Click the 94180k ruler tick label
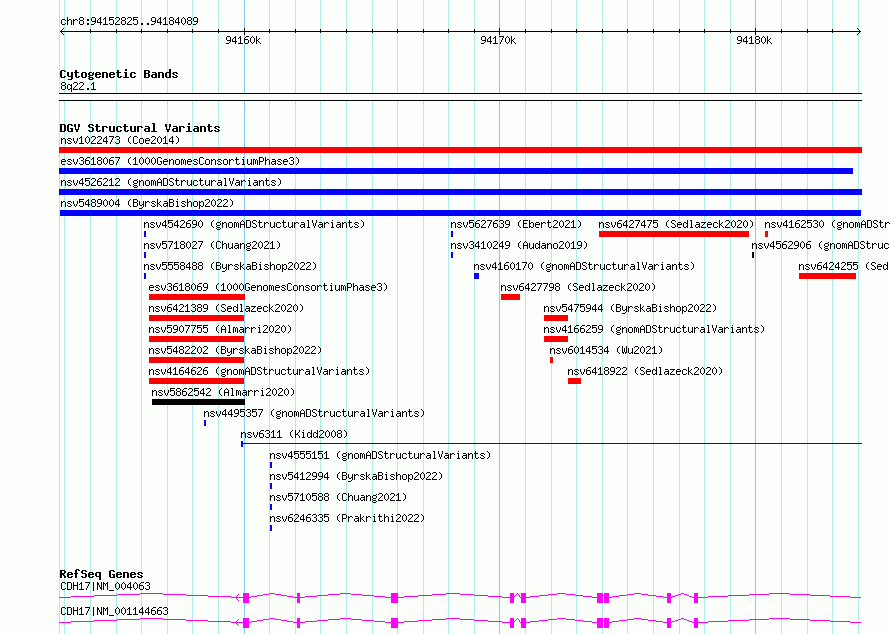890x634 pixels. (x=754, y=40)
